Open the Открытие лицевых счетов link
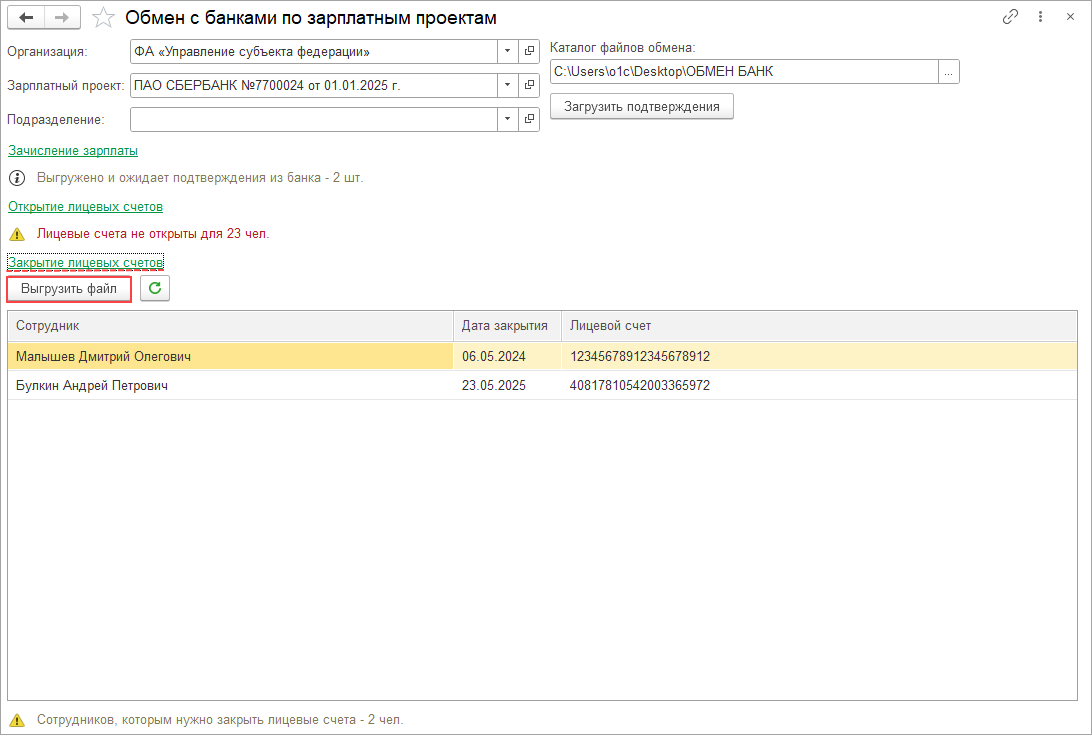This screenshot has height=735, width=1092. pyautogui.click(x=85, y=206)
